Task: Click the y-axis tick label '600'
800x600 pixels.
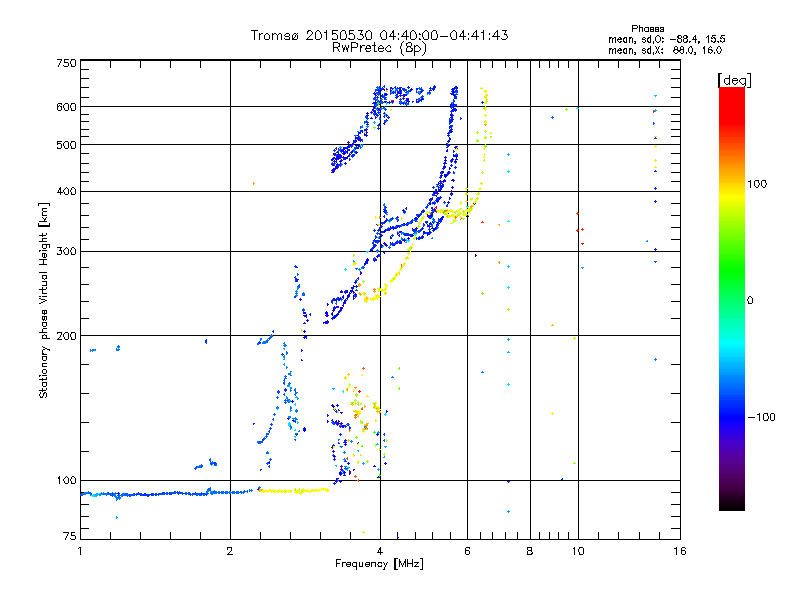Action: [66, 107]
